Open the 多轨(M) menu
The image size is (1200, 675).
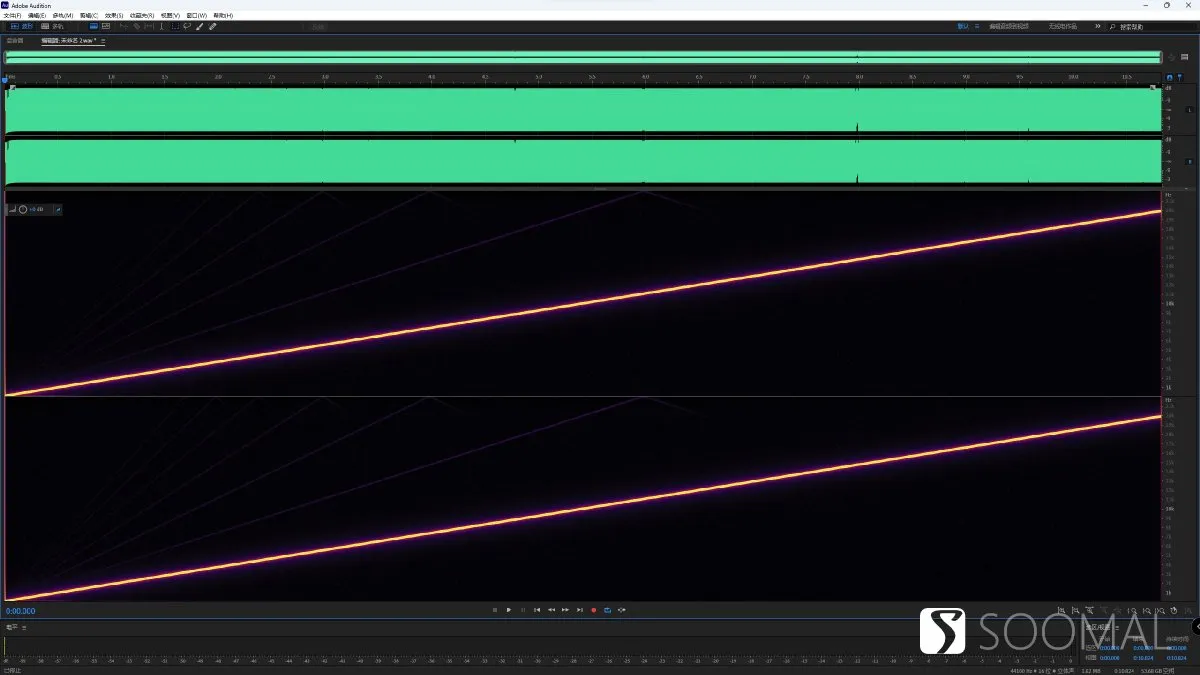click(x=63, y=16)
